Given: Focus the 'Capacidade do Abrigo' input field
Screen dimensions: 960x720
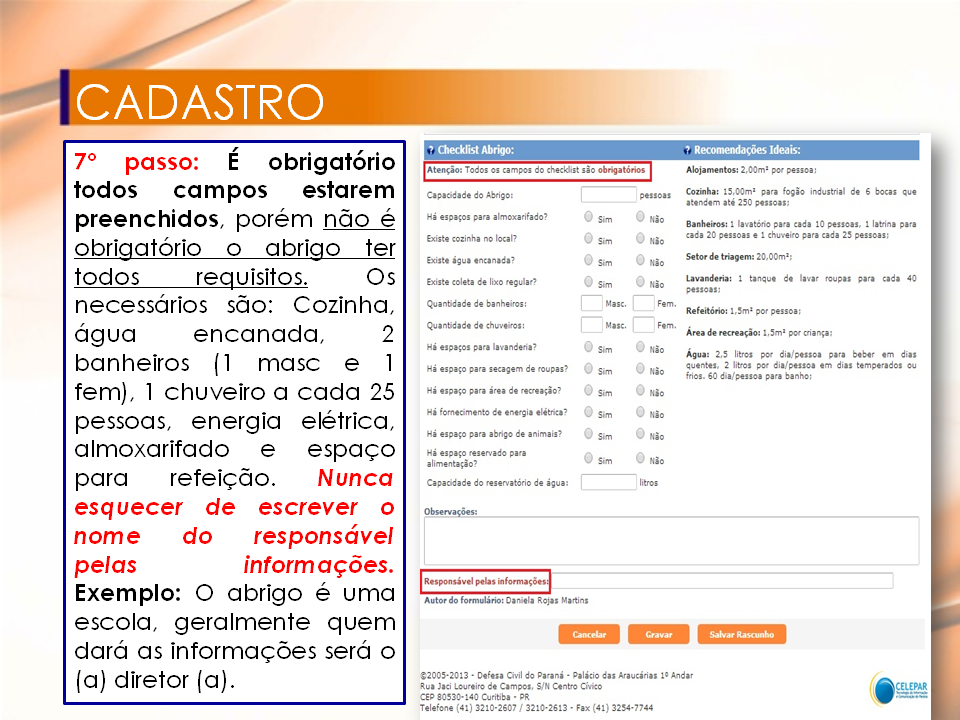Looking at the screenshot, I should [608, 195].
